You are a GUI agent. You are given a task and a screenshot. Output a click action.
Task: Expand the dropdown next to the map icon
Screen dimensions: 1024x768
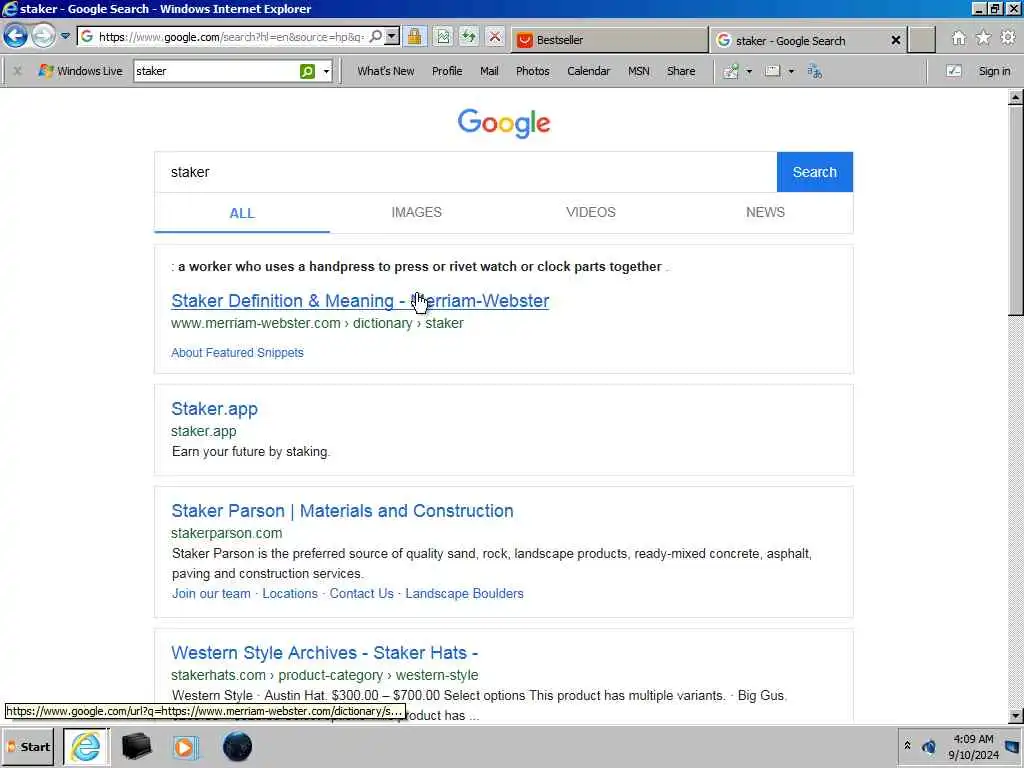pos(749,71)
